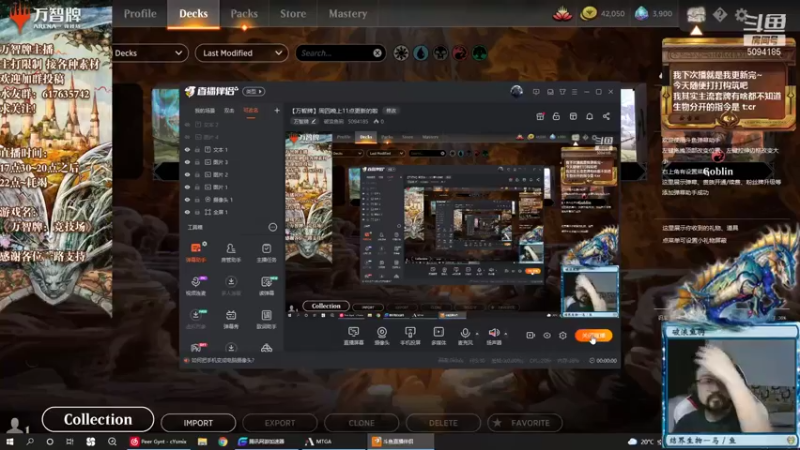Click the IMPORT deck button
The width and height of the screenshot is (800, 450).
198,423
